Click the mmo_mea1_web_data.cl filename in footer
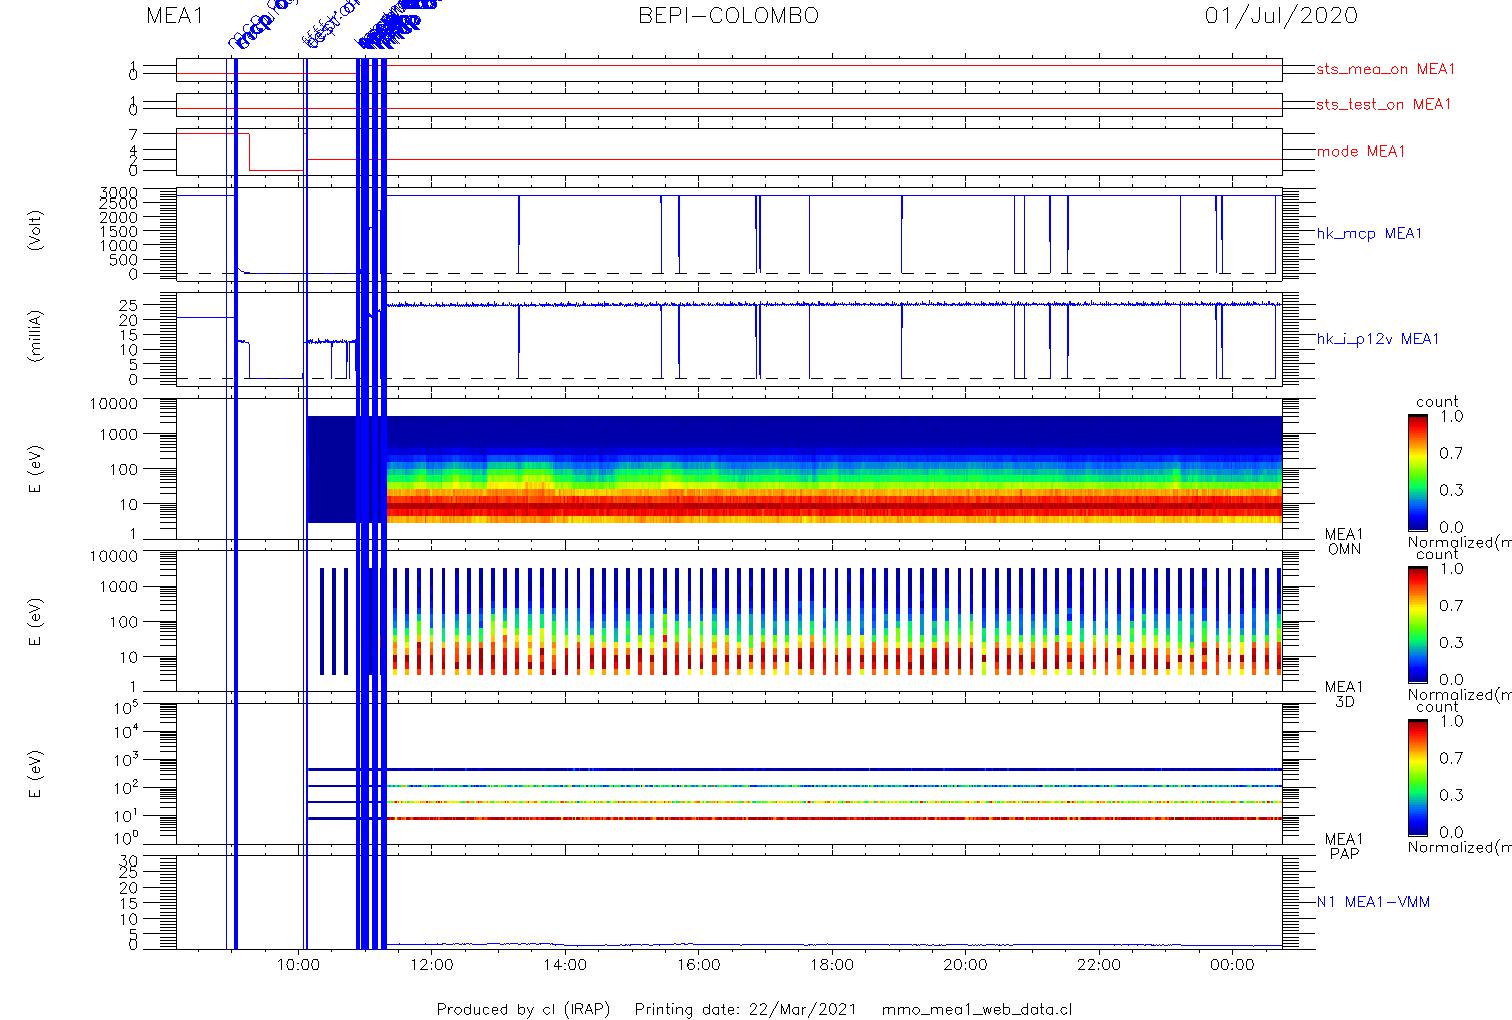Screen dimensions: 1512x1020 point(977,1009)
